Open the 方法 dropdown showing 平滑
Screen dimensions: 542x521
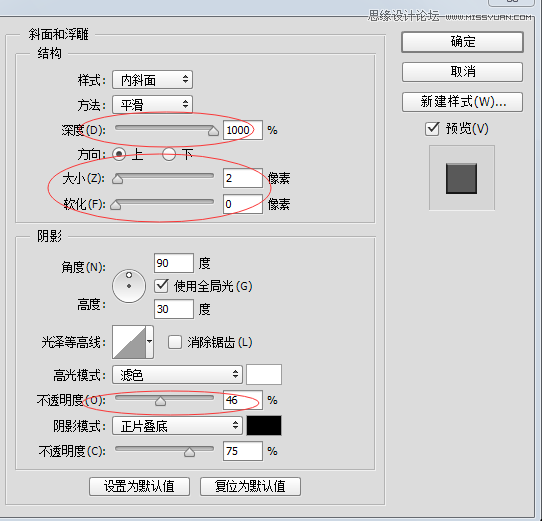point(152,104)
